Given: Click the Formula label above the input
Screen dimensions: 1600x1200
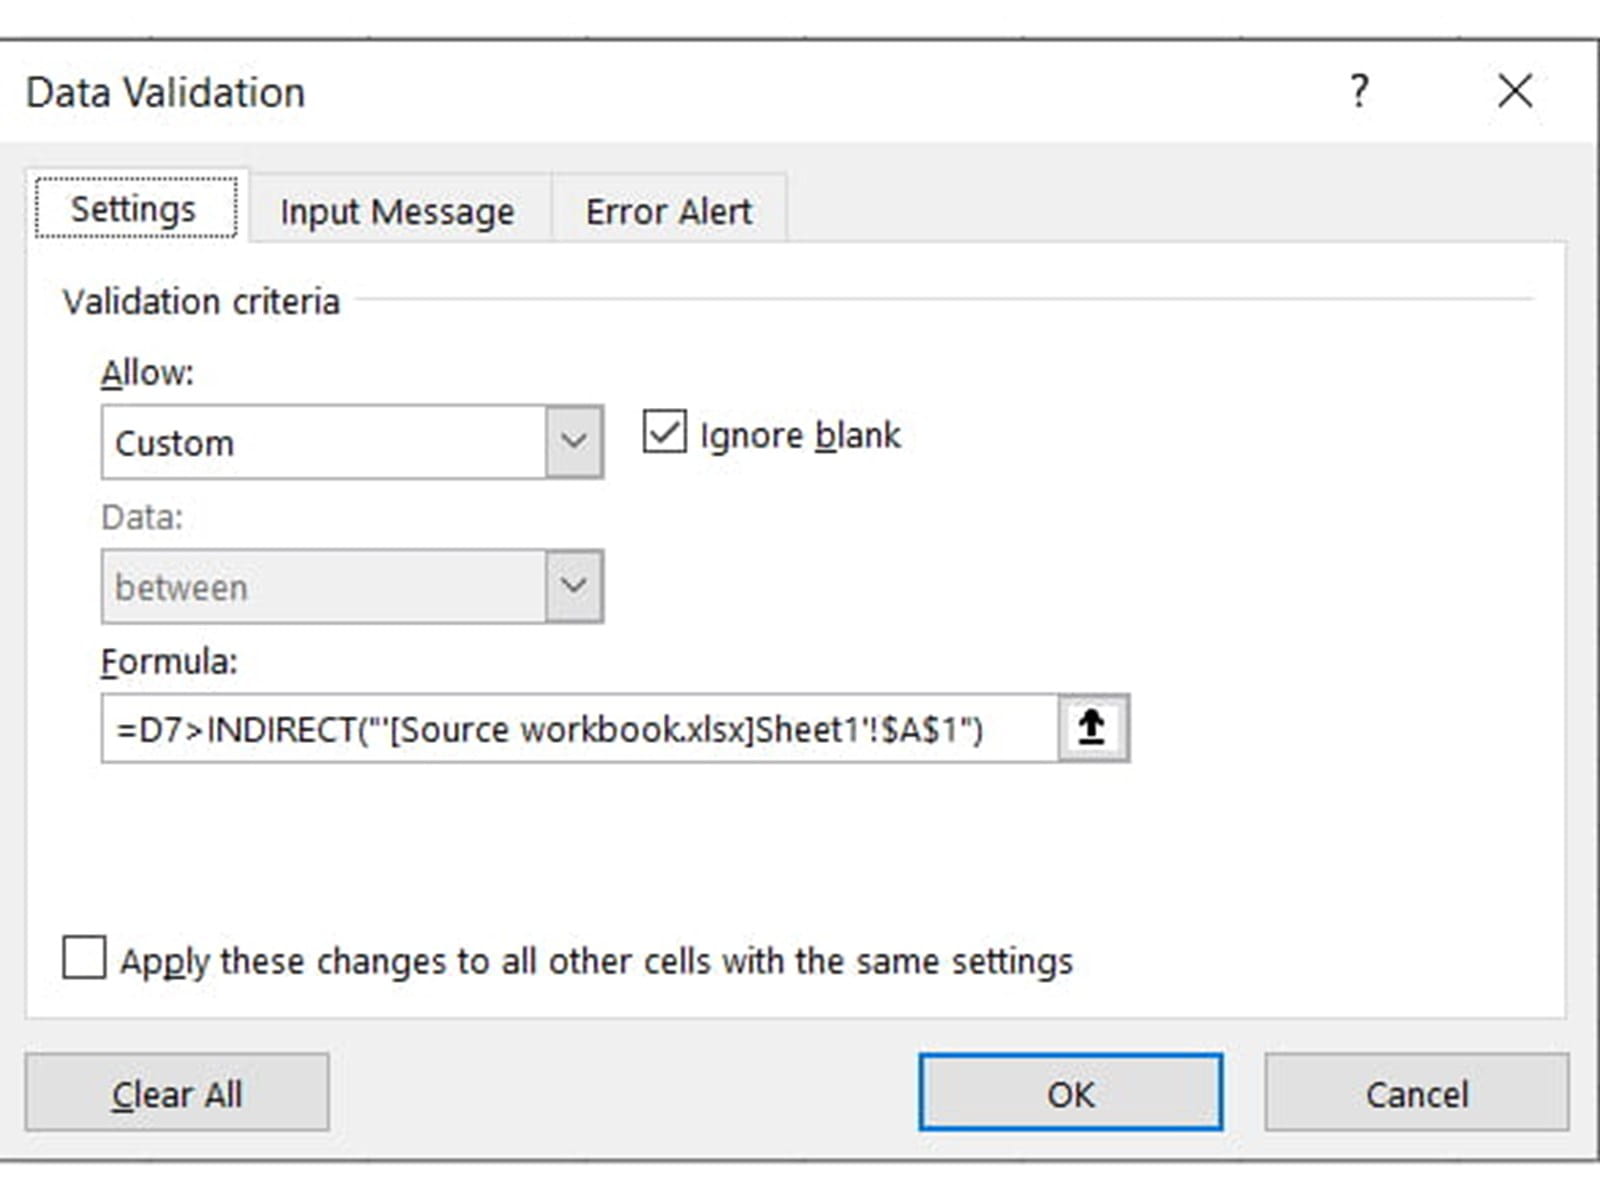Looking at the screenshot, I should tap(169, 661).
